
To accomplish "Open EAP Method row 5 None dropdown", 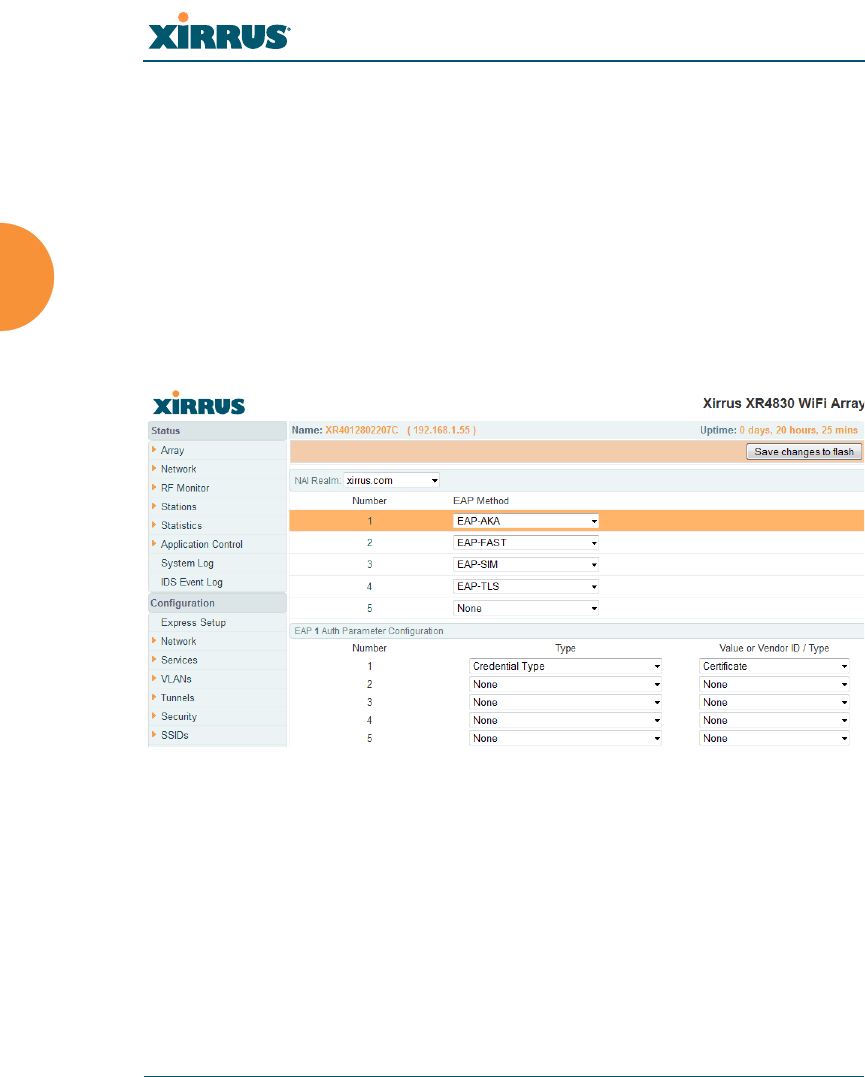I will tap(526, 609).
